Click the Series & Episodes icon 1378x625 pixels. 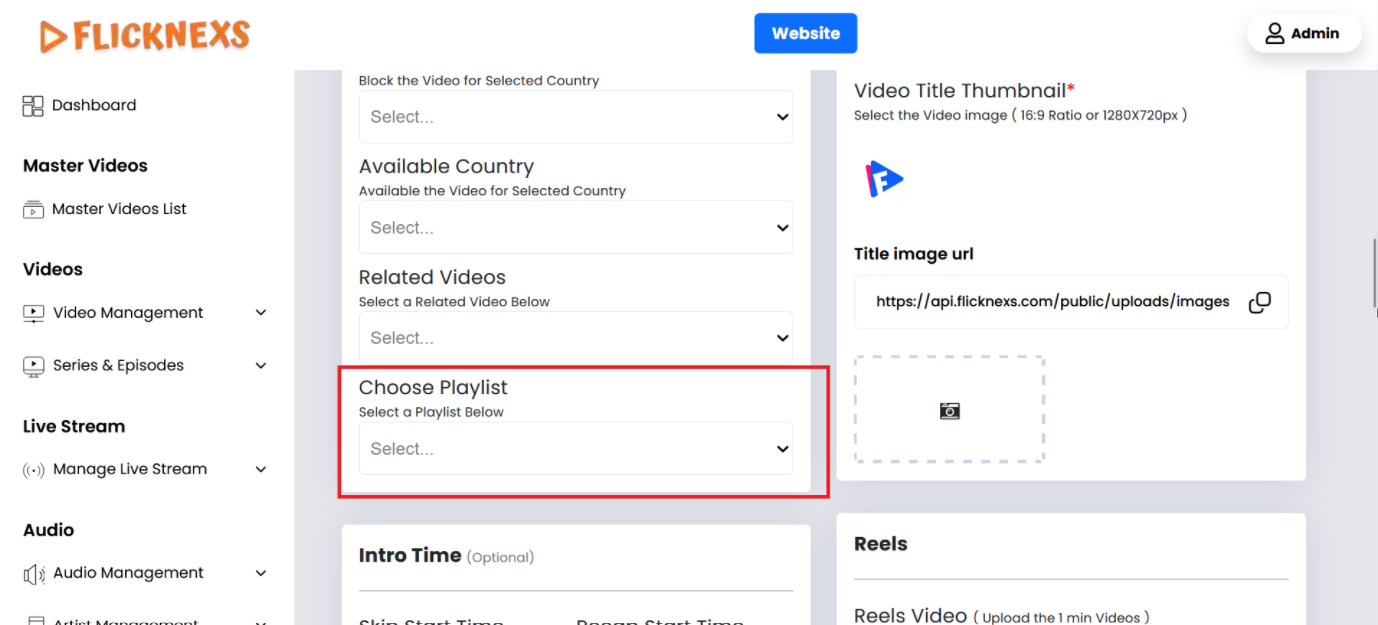(x=33, y=366)
